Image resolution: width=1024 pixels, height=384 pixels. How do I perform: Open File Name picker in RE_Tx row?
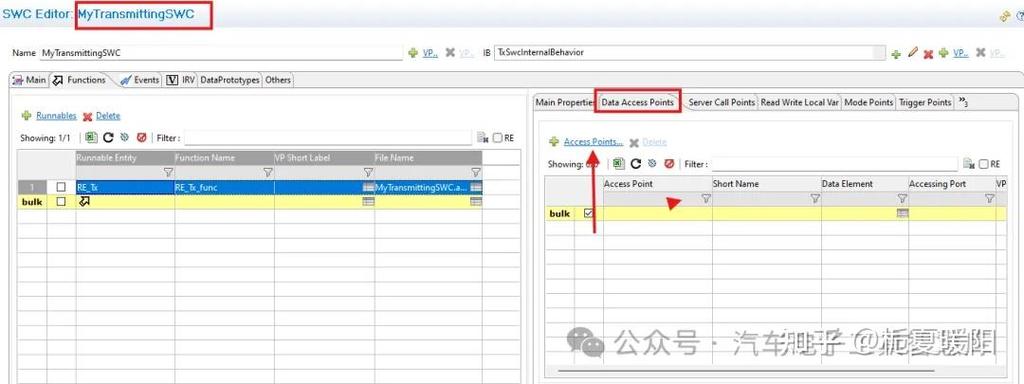point(476,187)
